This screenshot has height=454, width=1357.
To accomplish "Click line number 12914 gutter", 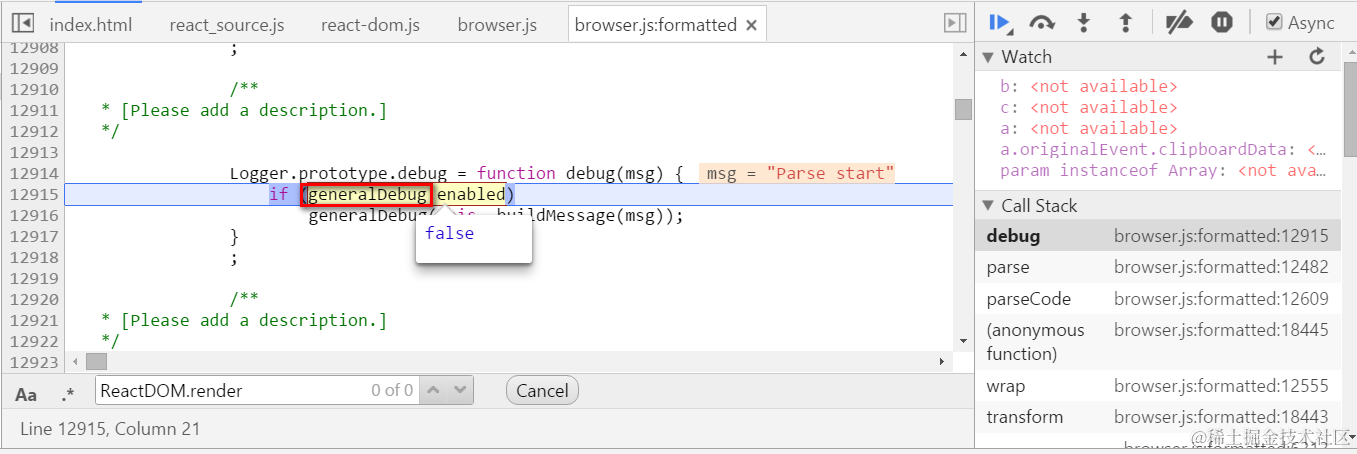I will (33, 173).
